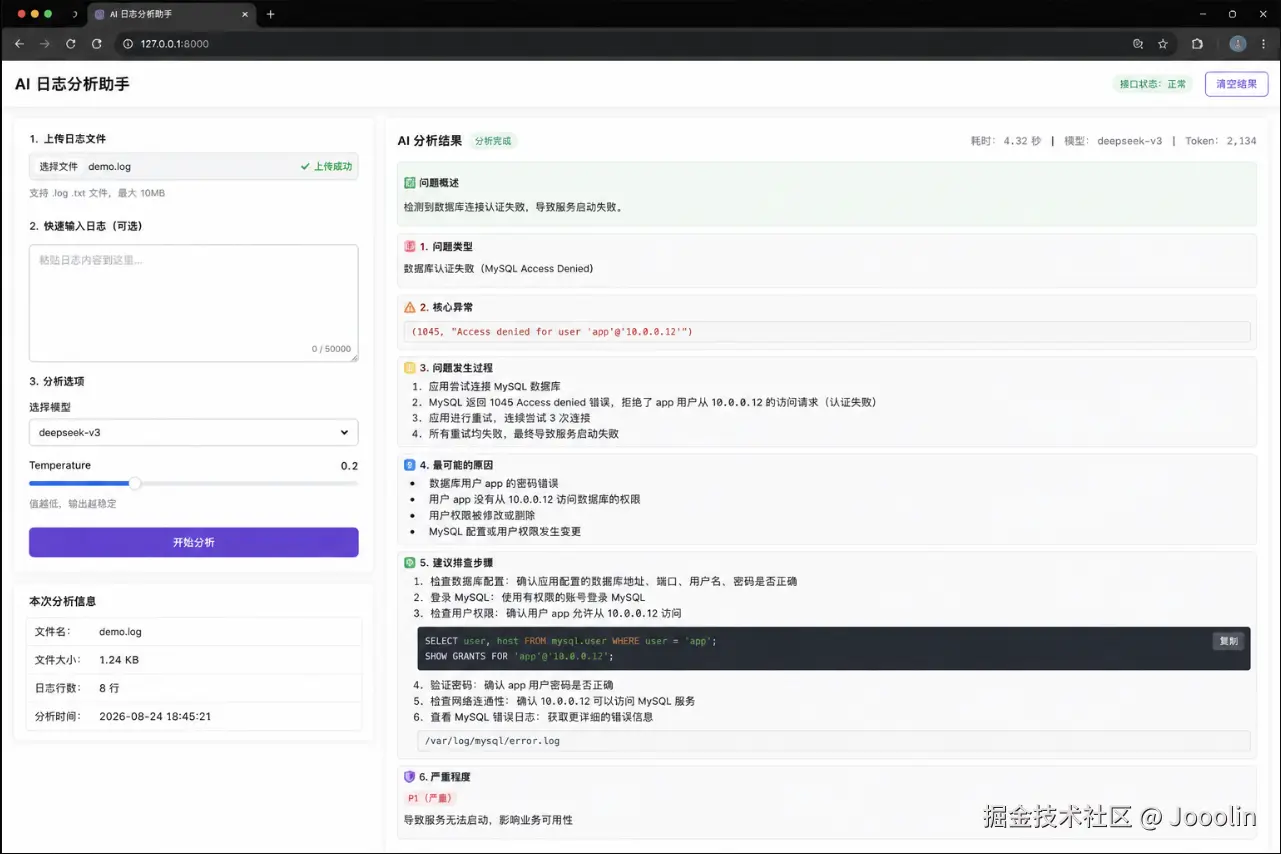
Task: Copy the SQL code with the 复制 button
Action: 1228,641
